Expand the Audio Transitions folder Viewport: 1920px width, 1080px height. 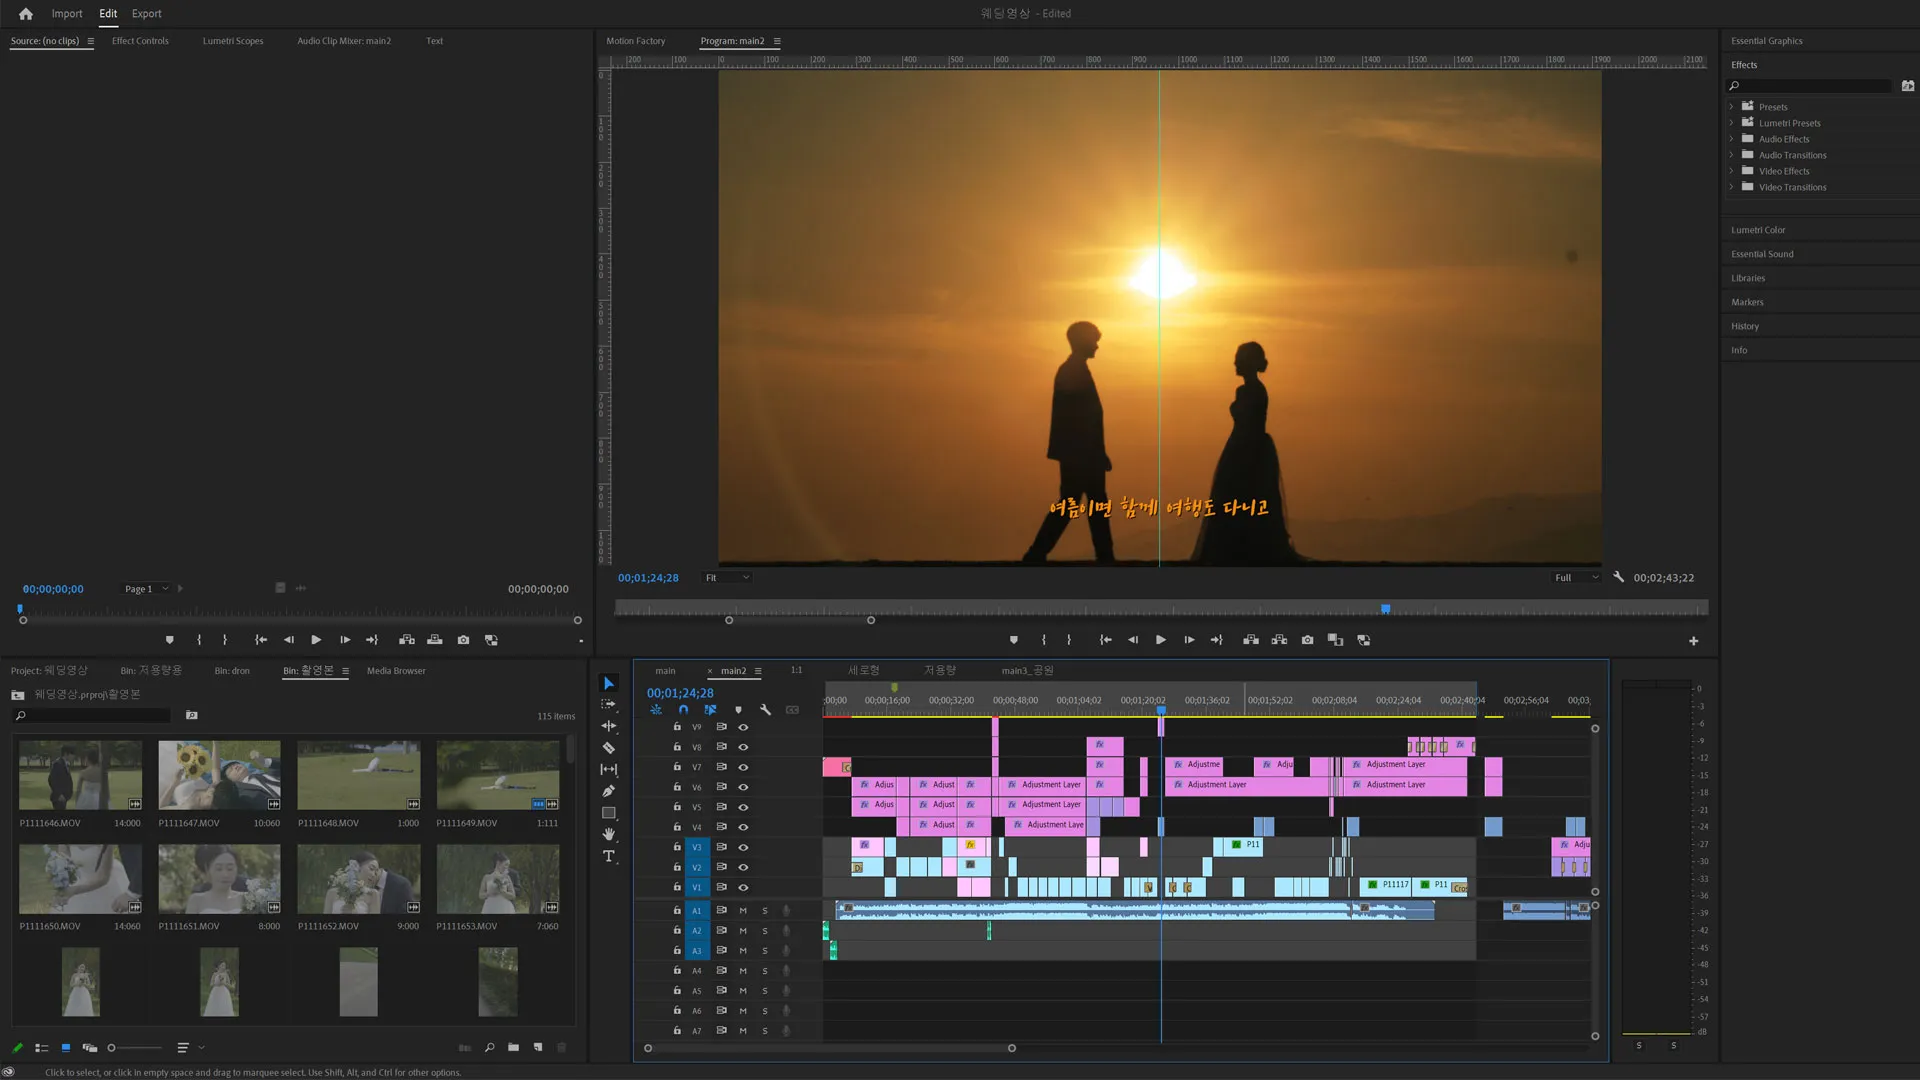(1732, 155)
